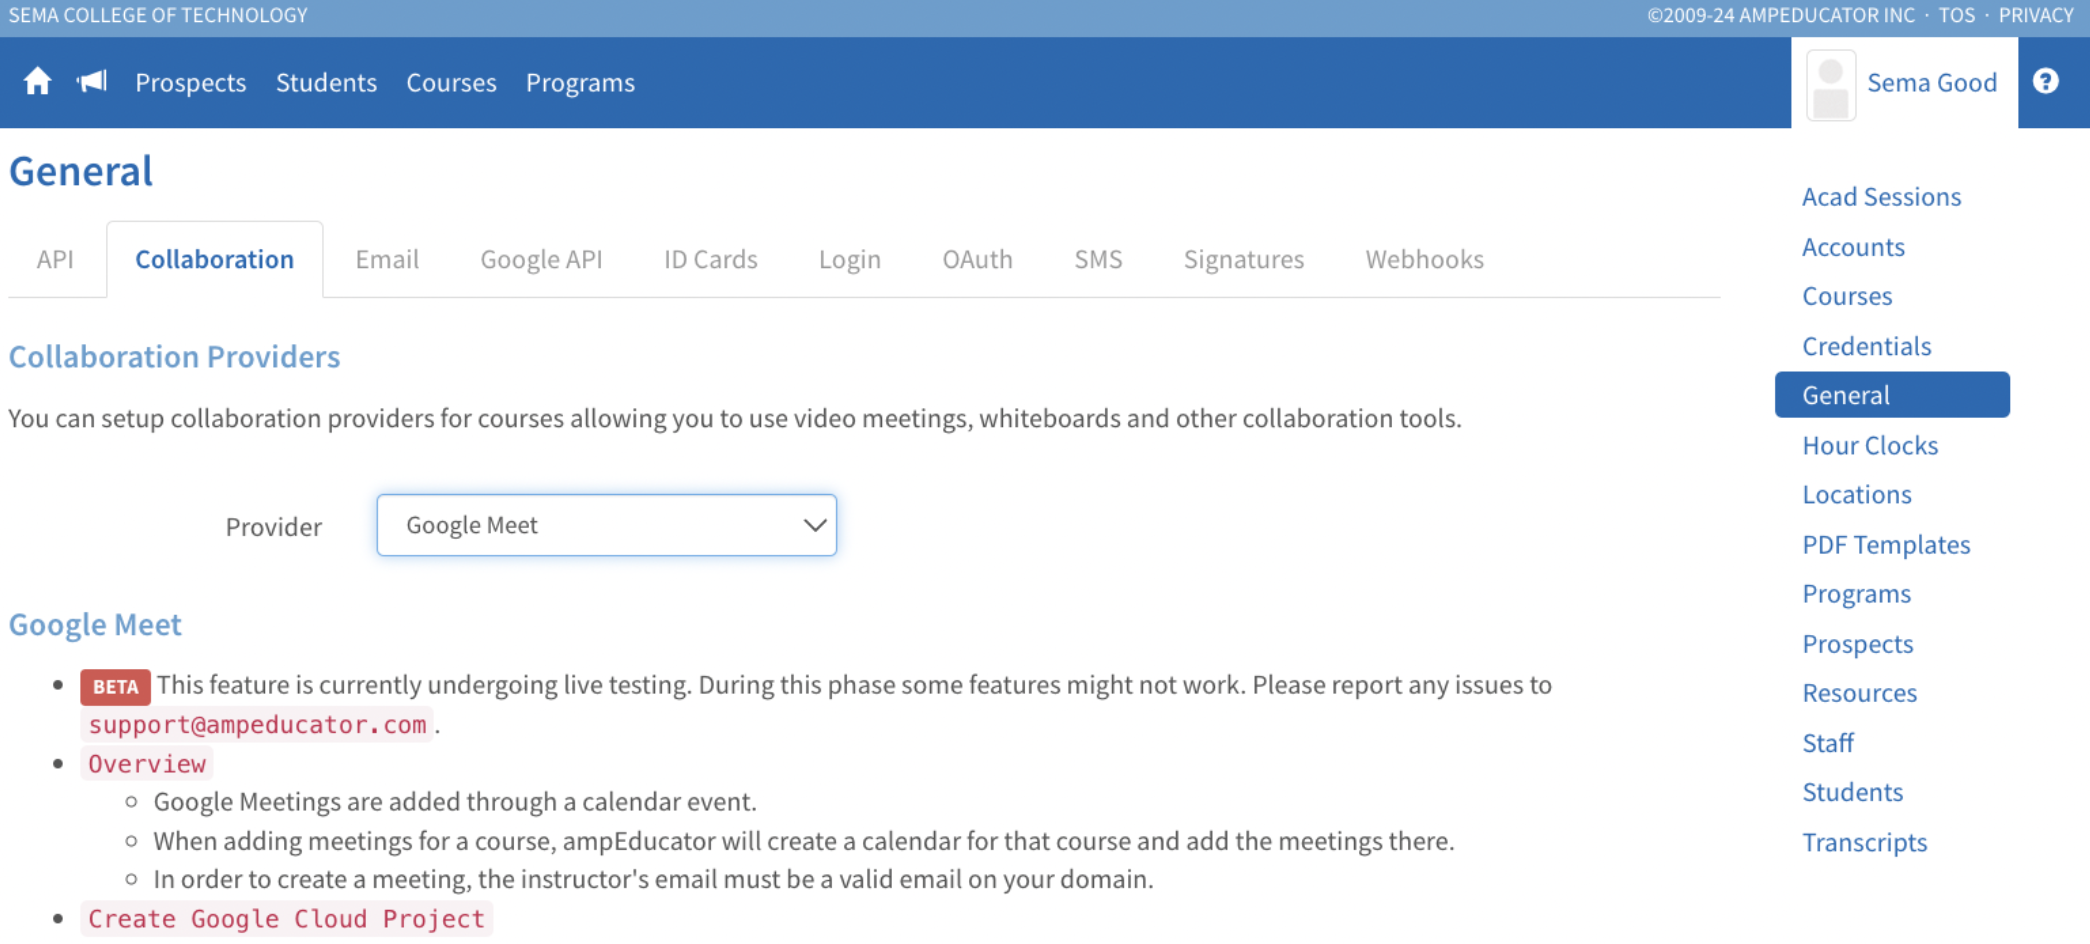Open the announcements megaphone icon
This screenshot has height=944, width=2090.
click(x=92, y=82)
